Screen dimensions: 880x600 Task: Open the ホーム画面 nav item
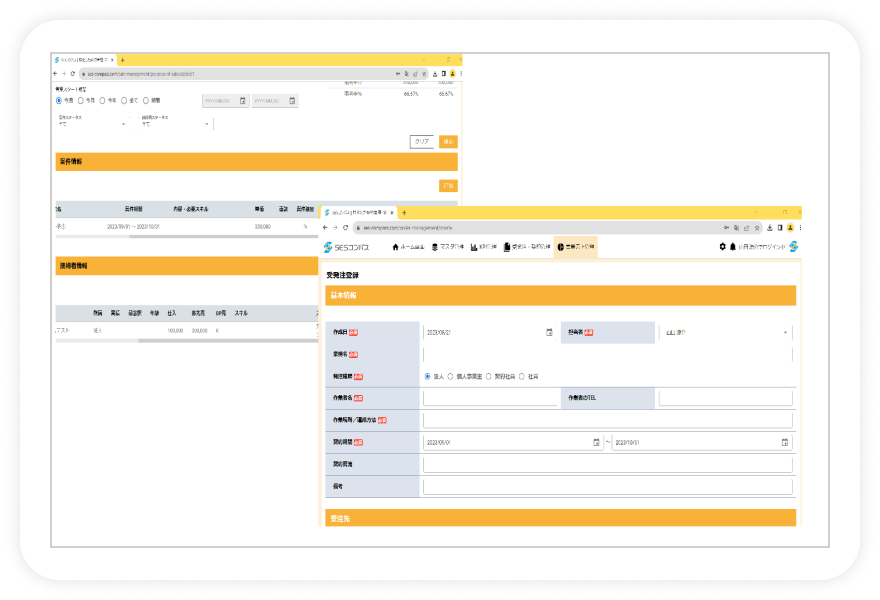[x=408, y=247]
